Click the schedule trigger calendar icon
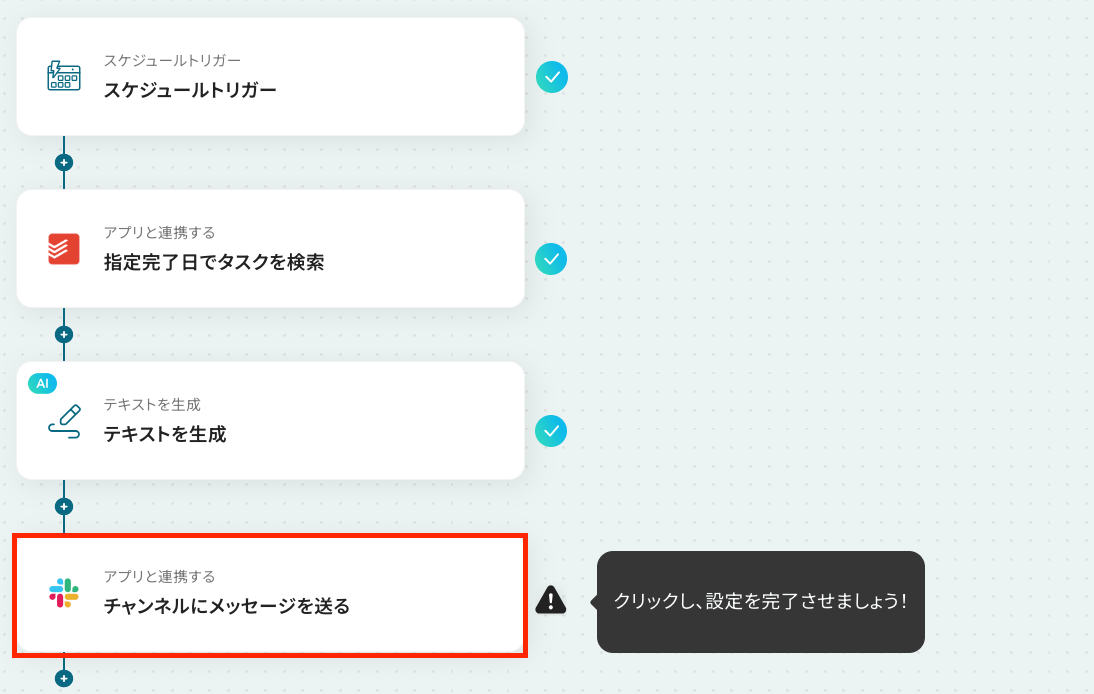 click(63, 76)
